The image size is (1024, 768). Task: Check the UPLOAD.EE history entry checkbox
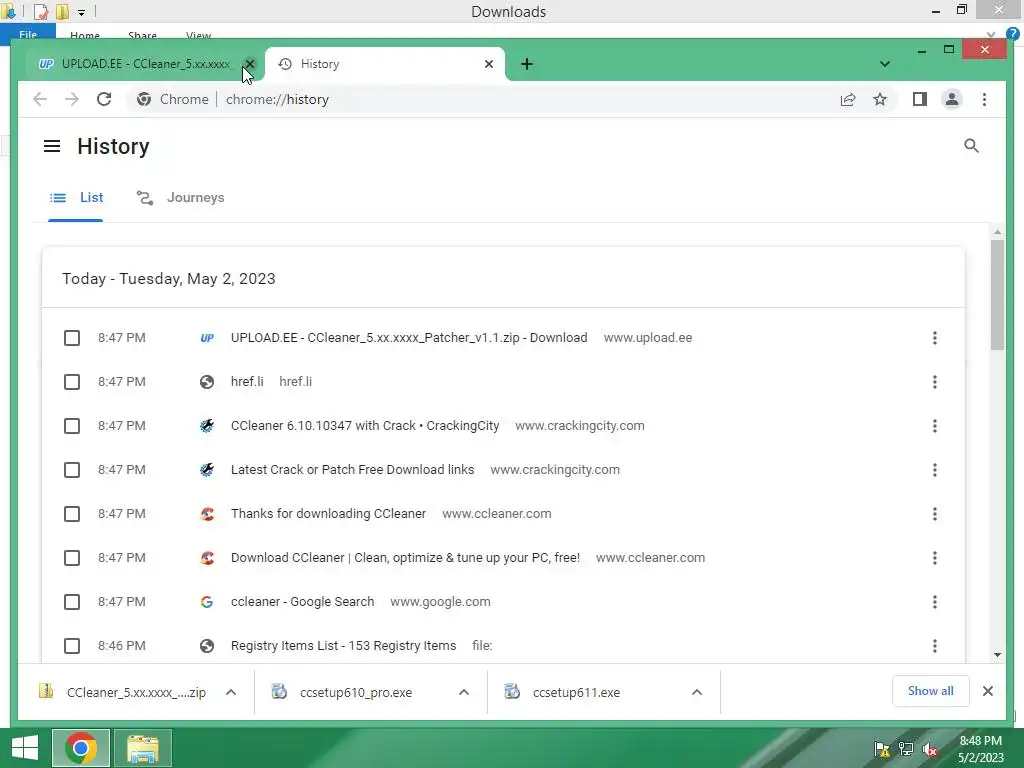coord(72,338)
